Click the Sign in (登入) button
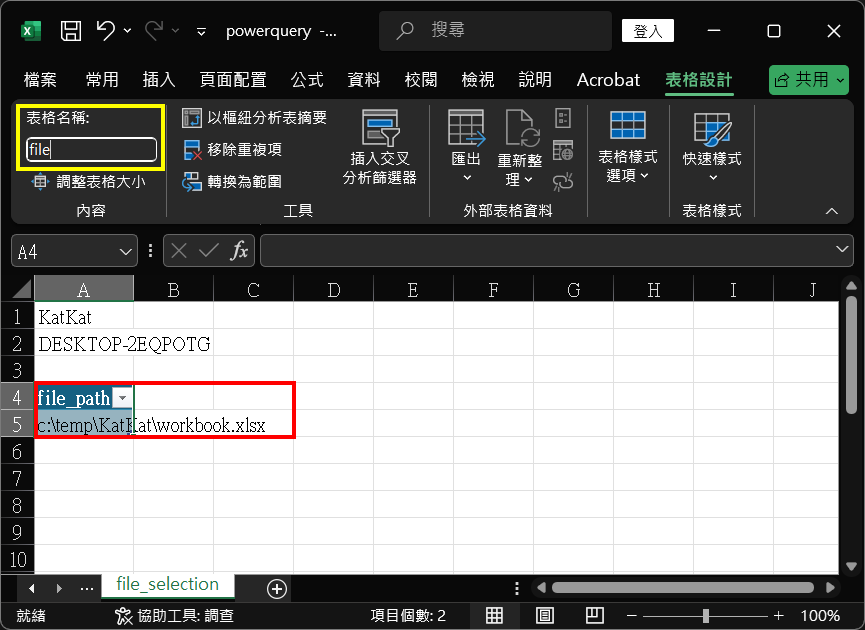Image resolution: width=865 pixels, height=630 pixels. [x=648, y=31]
